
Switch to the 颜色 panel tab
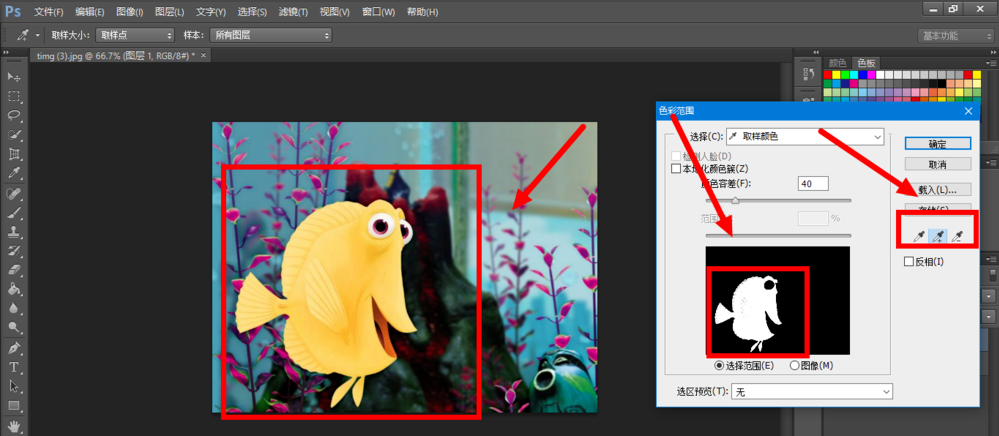tap(837, 62)
